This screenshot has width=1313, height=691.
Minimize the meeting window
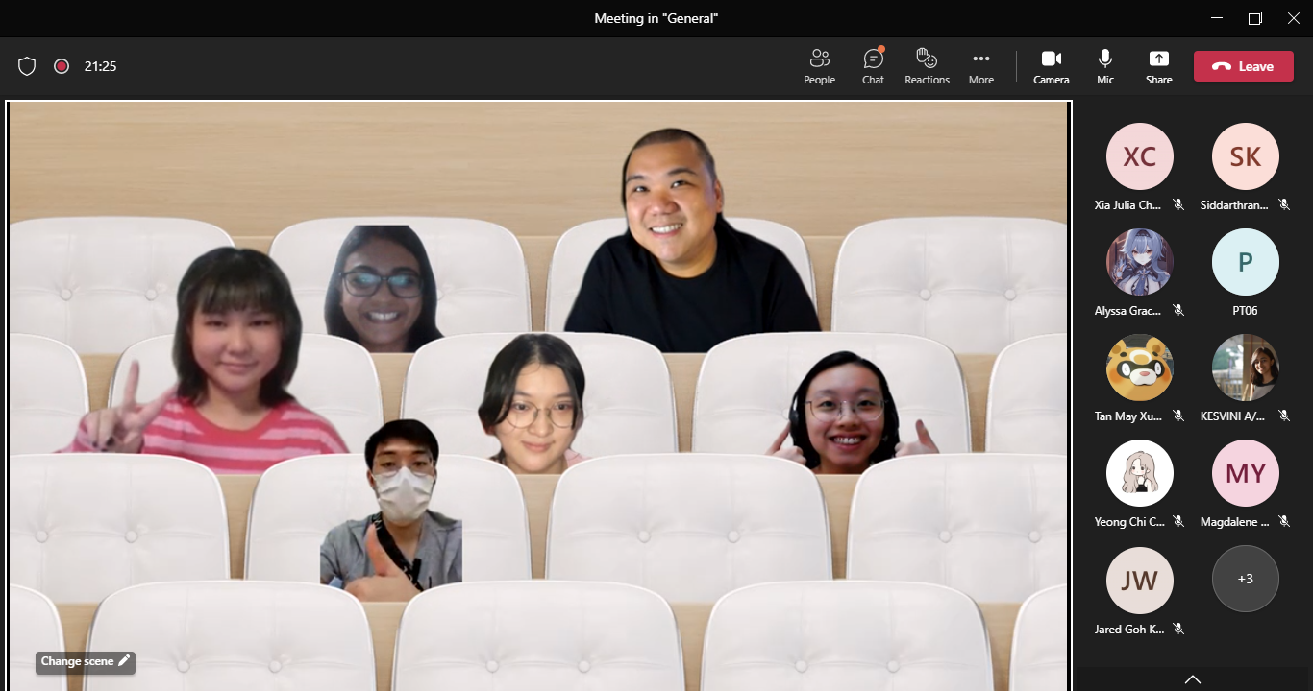1216,18
